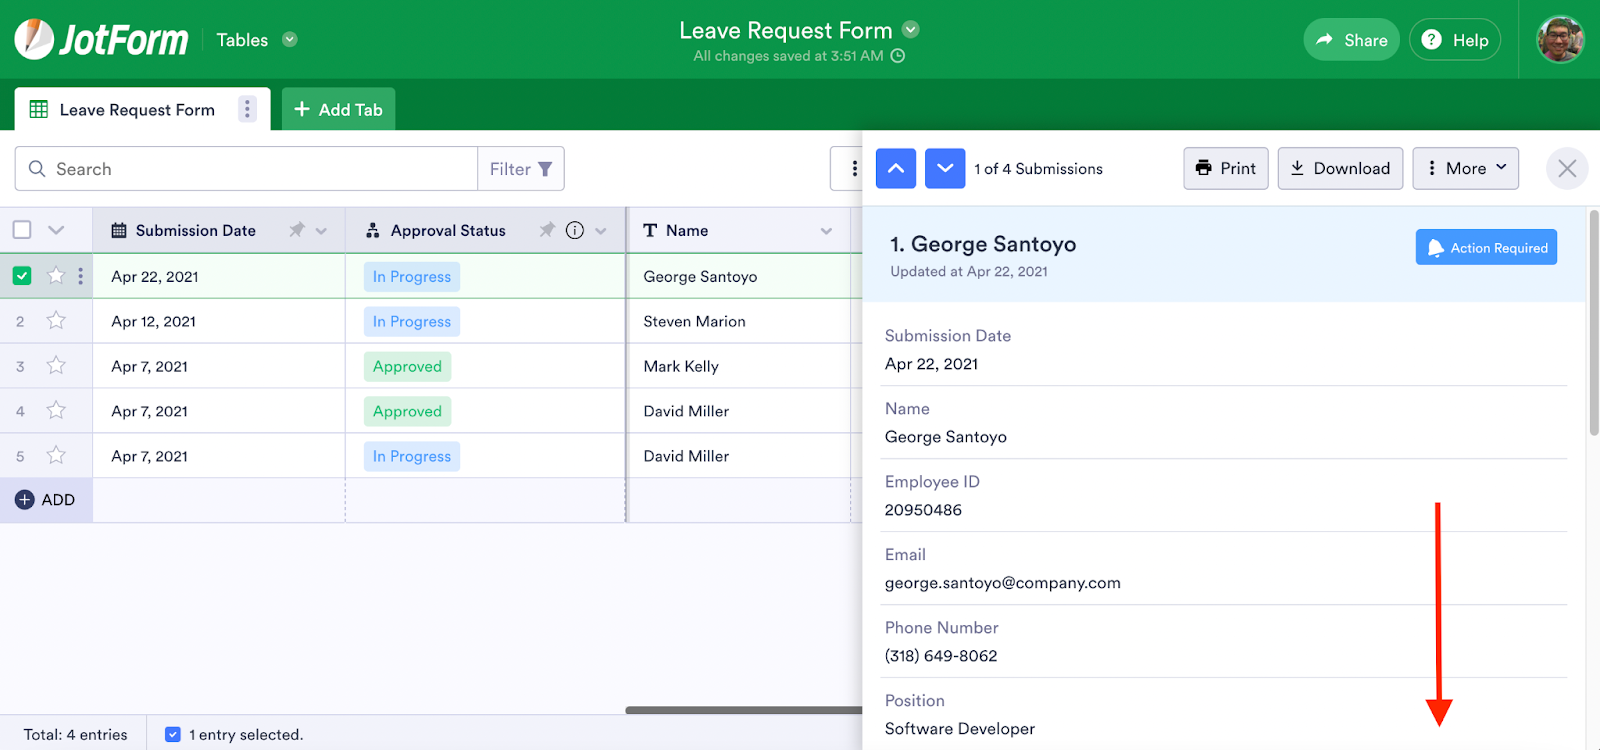Click the Software Developer position value
Screen dimensions: 1600x750
click(960, 729)
